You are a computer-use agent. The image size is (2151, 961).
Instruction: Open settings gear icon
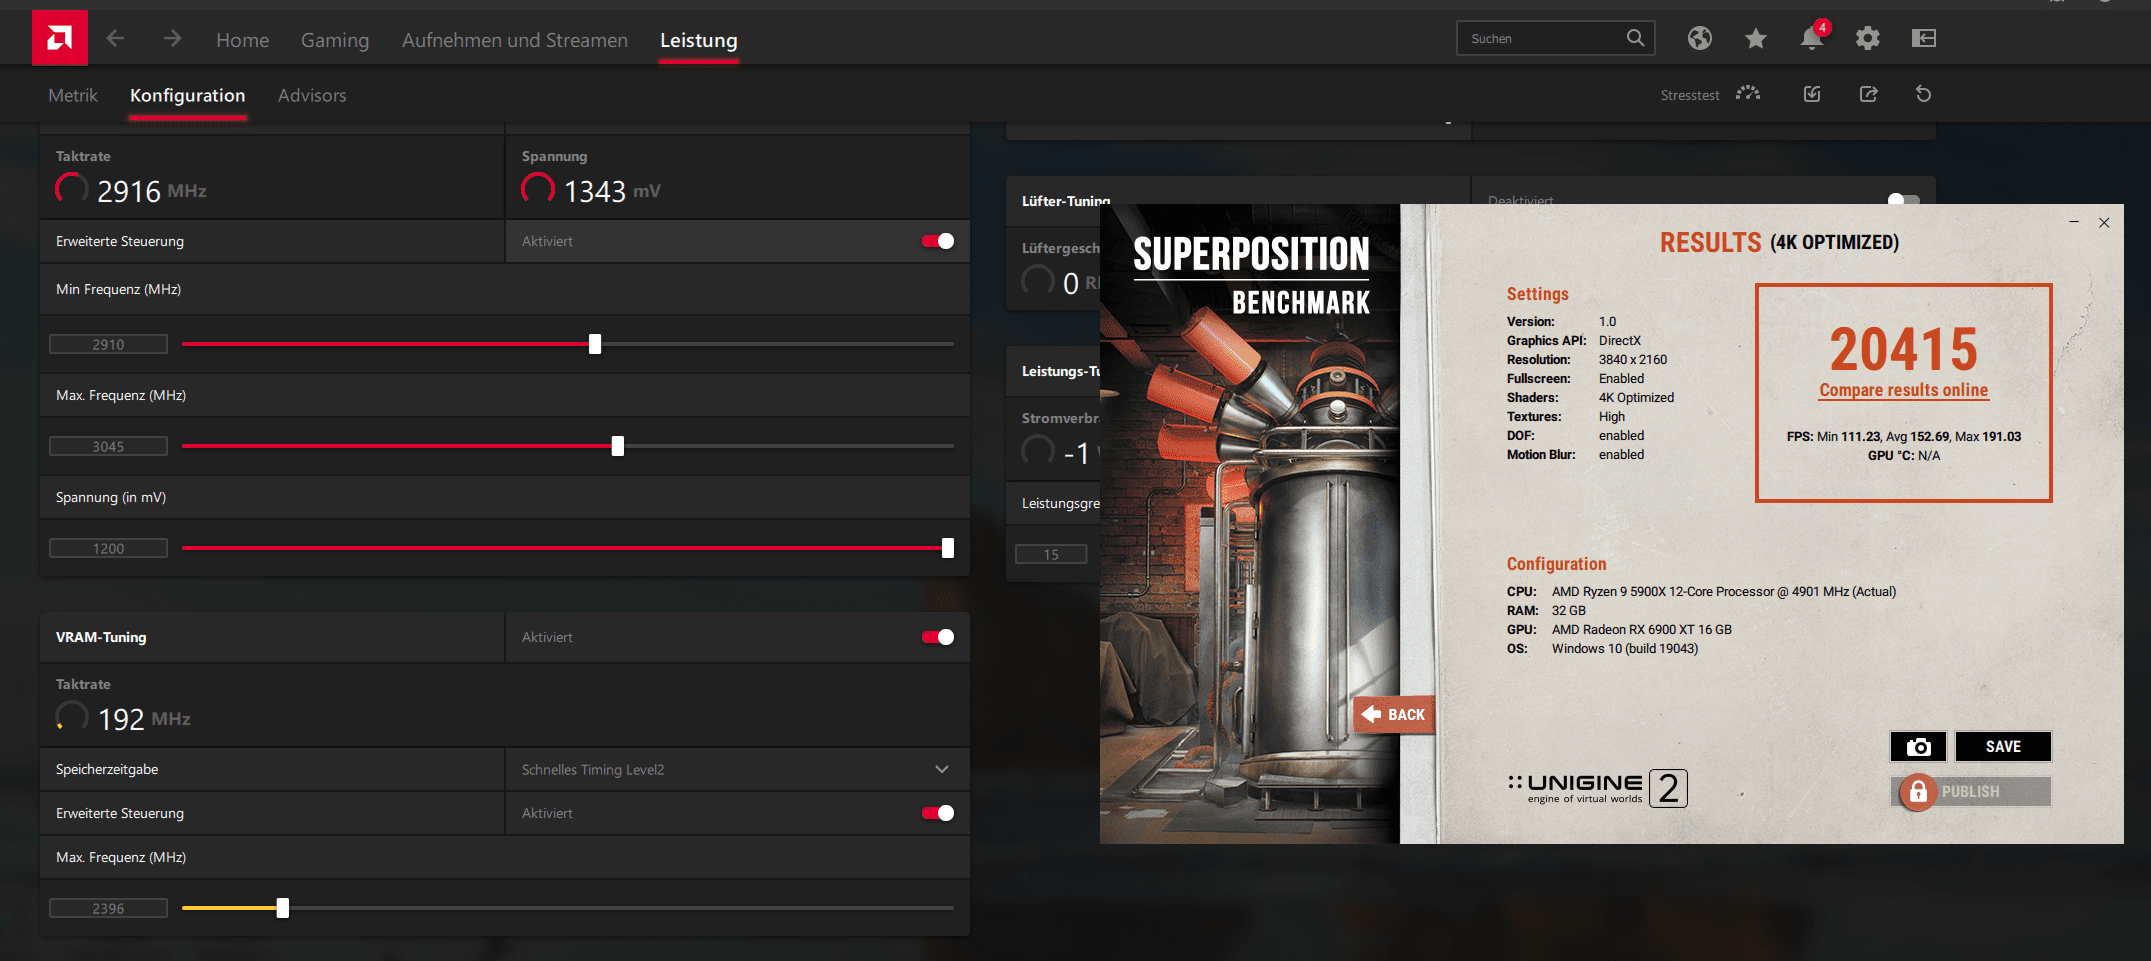point(1868,38)
